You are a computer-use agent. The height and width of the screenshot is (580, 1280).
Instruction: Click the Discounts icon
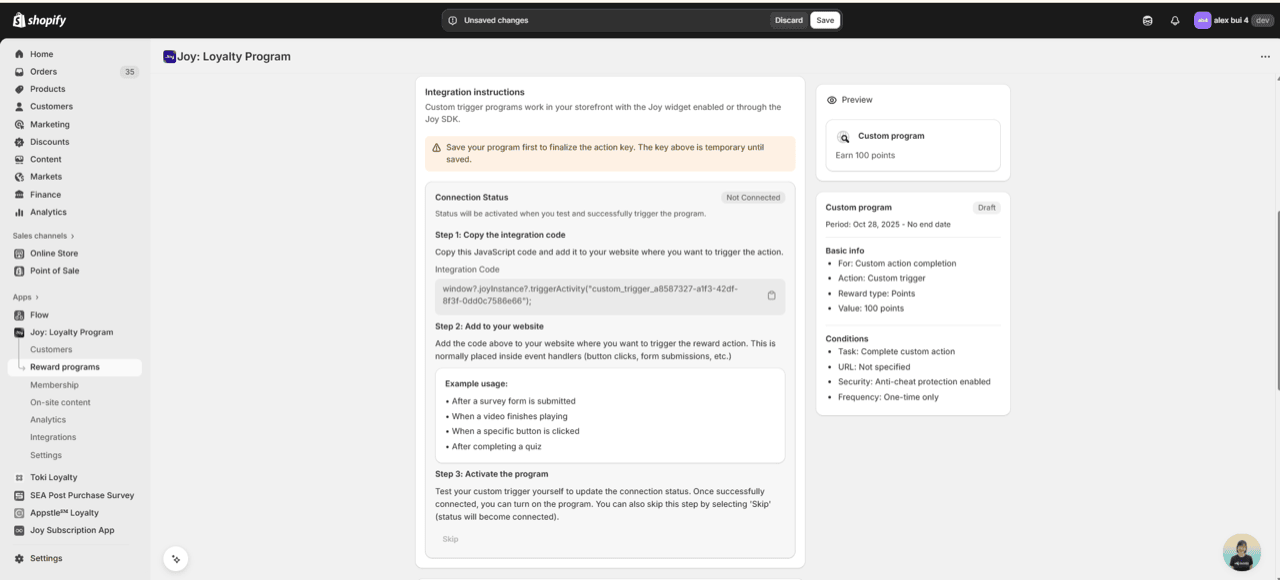[19, 142]
